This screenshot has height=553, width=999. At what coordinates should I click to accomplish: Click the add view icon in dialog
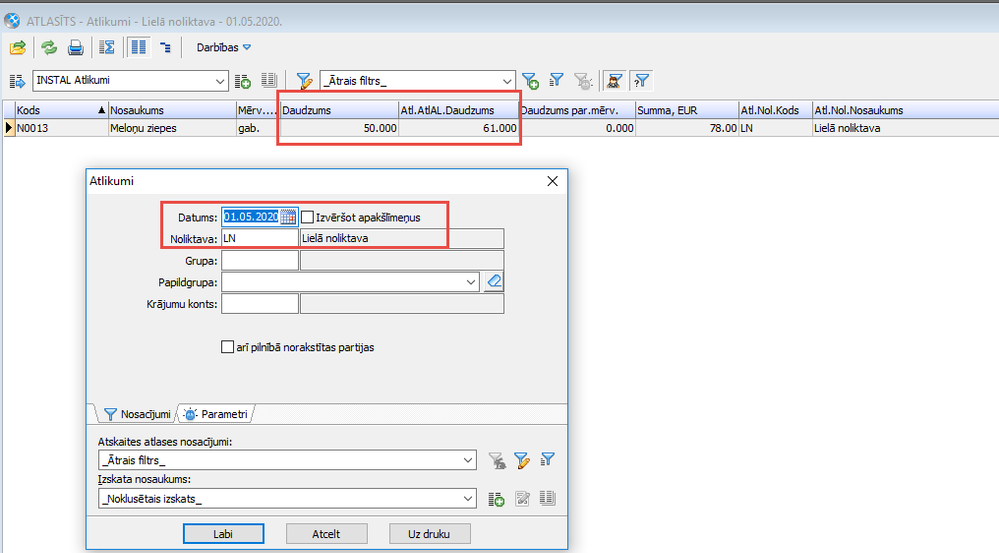(x=496, y=499)
